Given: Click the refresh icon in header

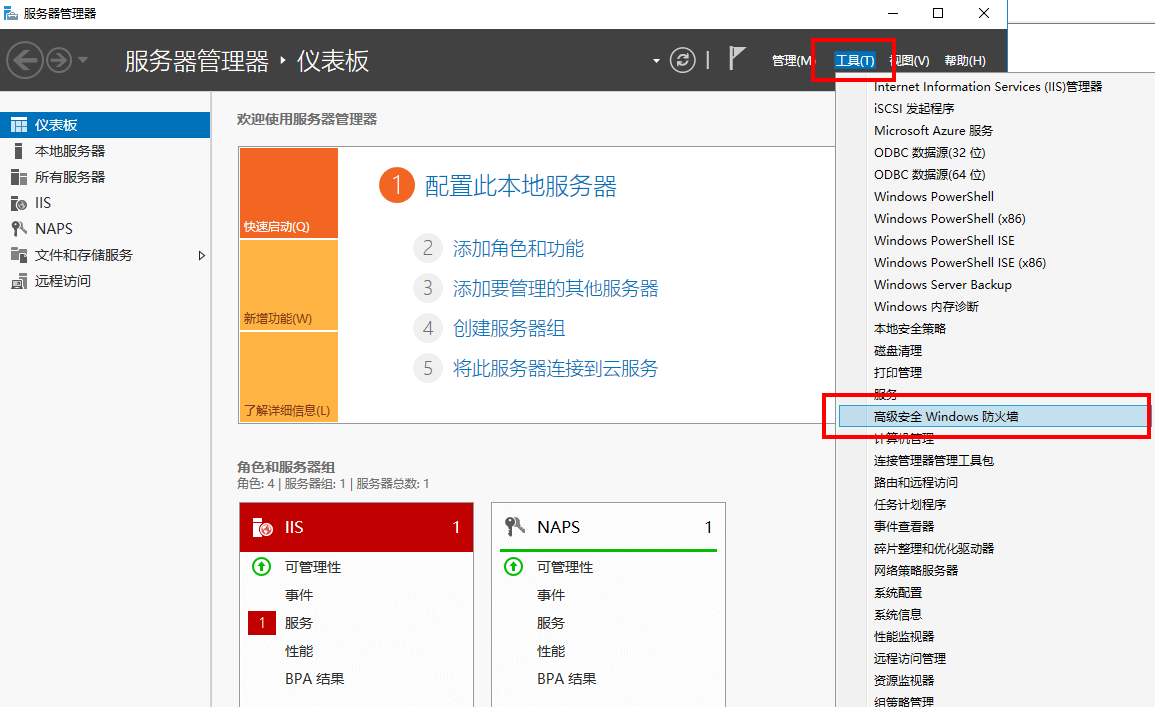Looking at the screenshot, I should pos(683,60).
